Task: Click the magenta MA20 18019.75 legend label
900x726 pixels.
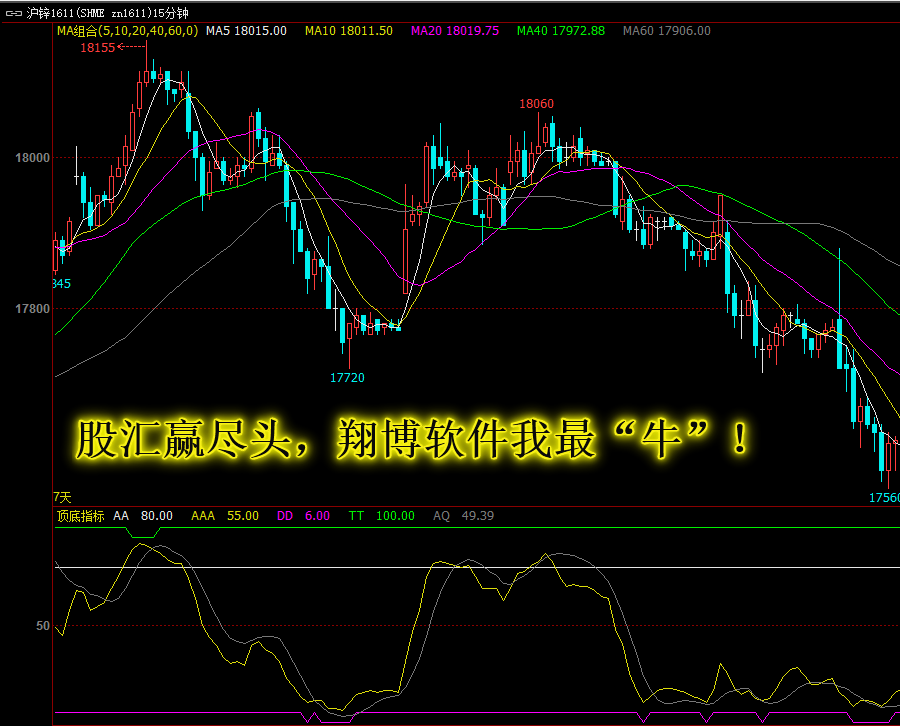Action: click(455, 31)
